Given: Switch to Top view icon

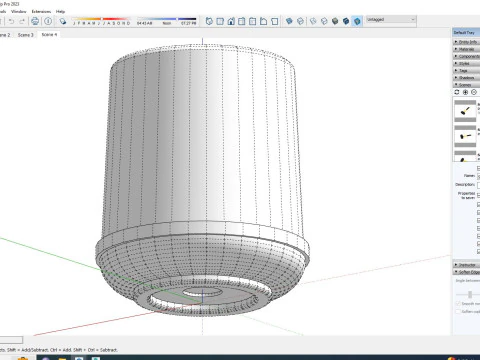Looking at the screenshot, I should pos(220,21).
